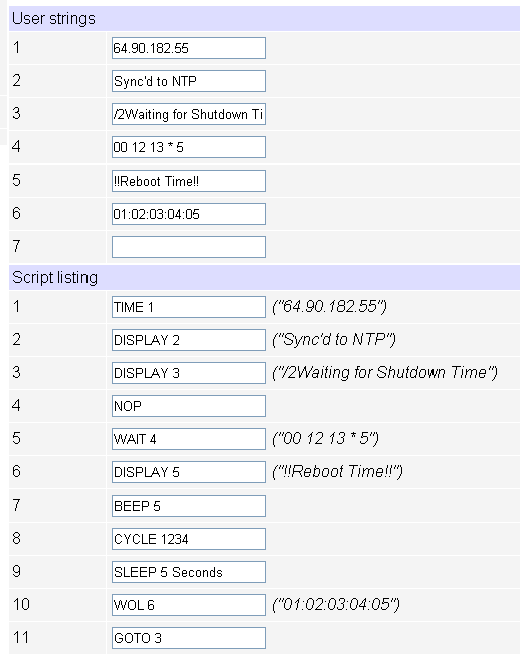Click the "SLEEP 5 Seconds" script field

189,572
